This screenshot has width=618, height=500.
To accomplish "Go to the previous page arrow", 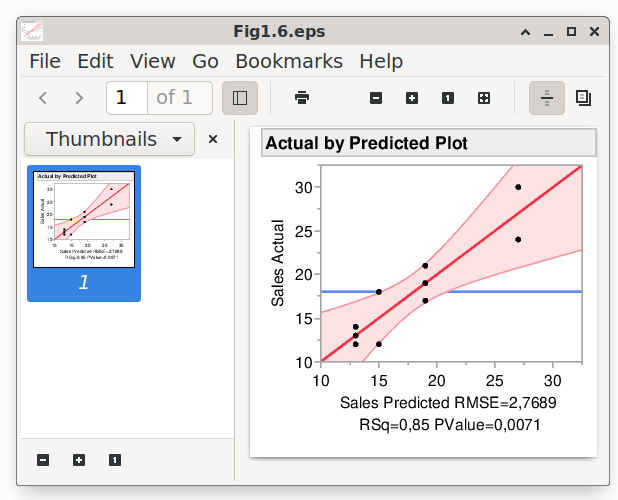I will pos(43,98).
